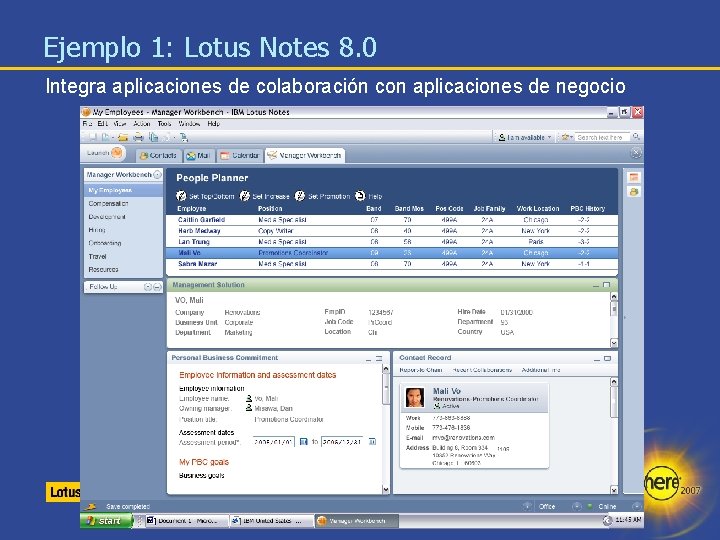
Task: Click the assessment period end date field
Action: click(x=342, y=441)
